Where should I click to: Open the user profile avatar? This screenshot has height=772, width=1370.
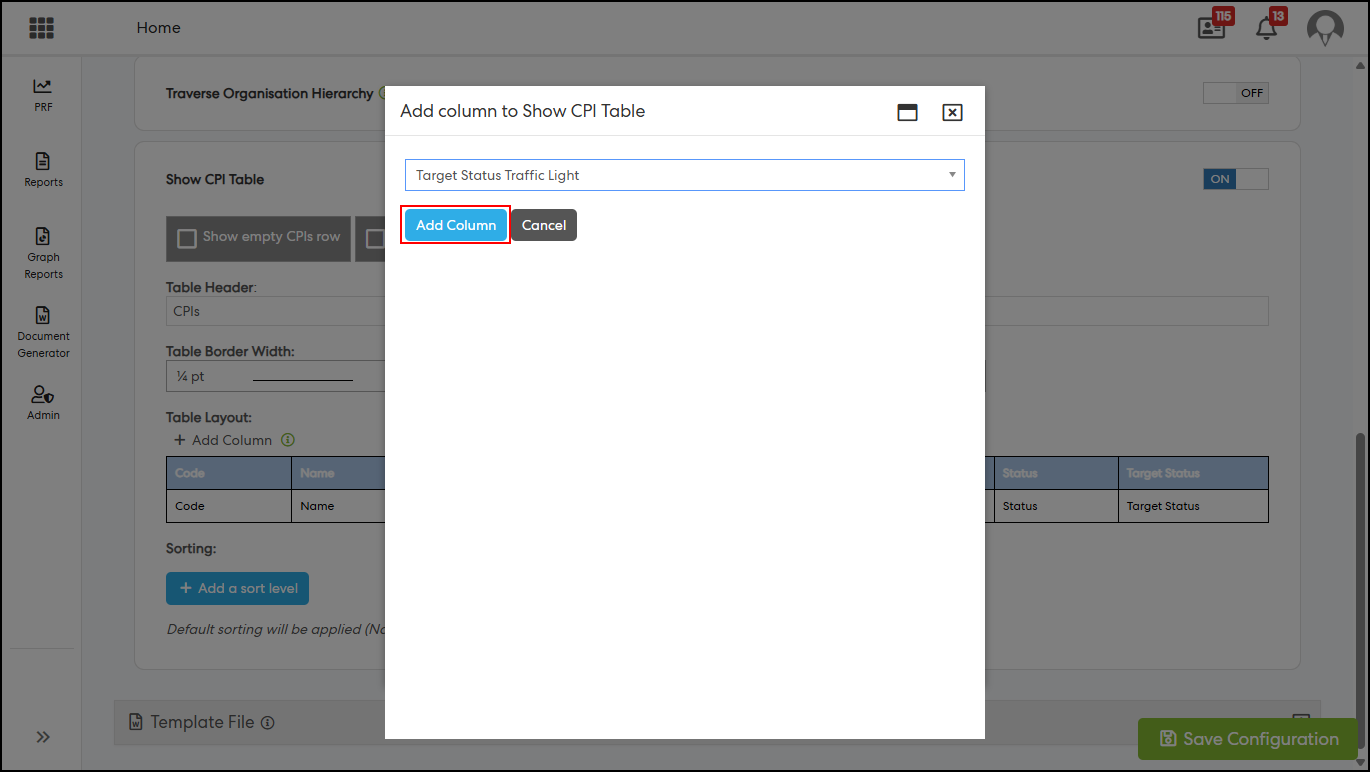(1325, 28)
